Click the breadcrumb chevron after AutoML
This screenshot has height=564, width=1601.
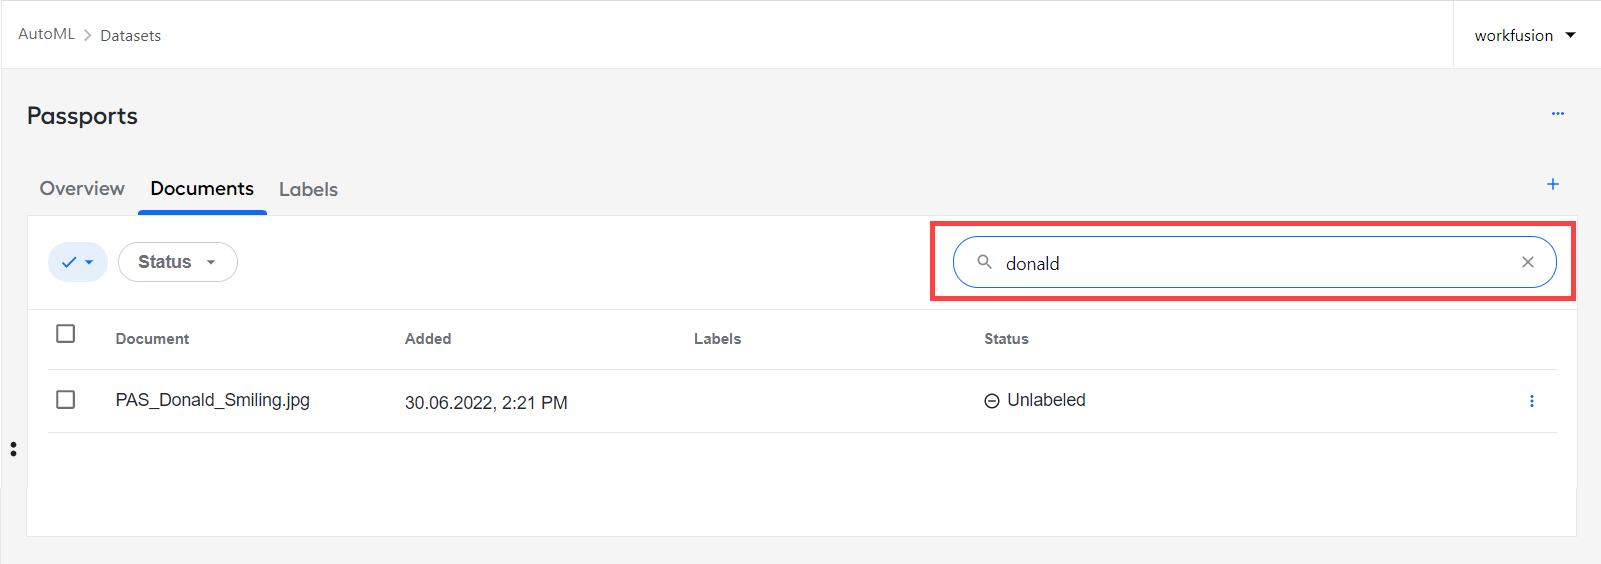click(x=88, y=35)
